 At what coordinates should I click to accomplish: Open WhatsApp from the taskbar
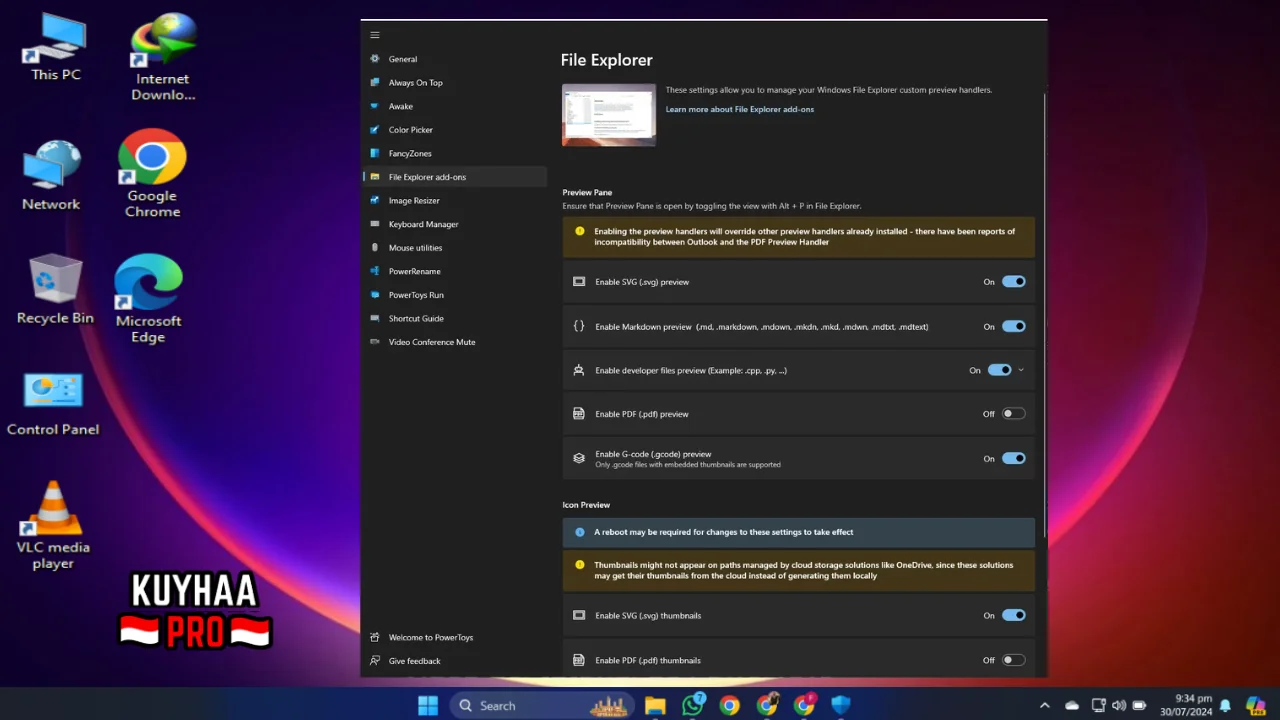[x=693, y=706]
